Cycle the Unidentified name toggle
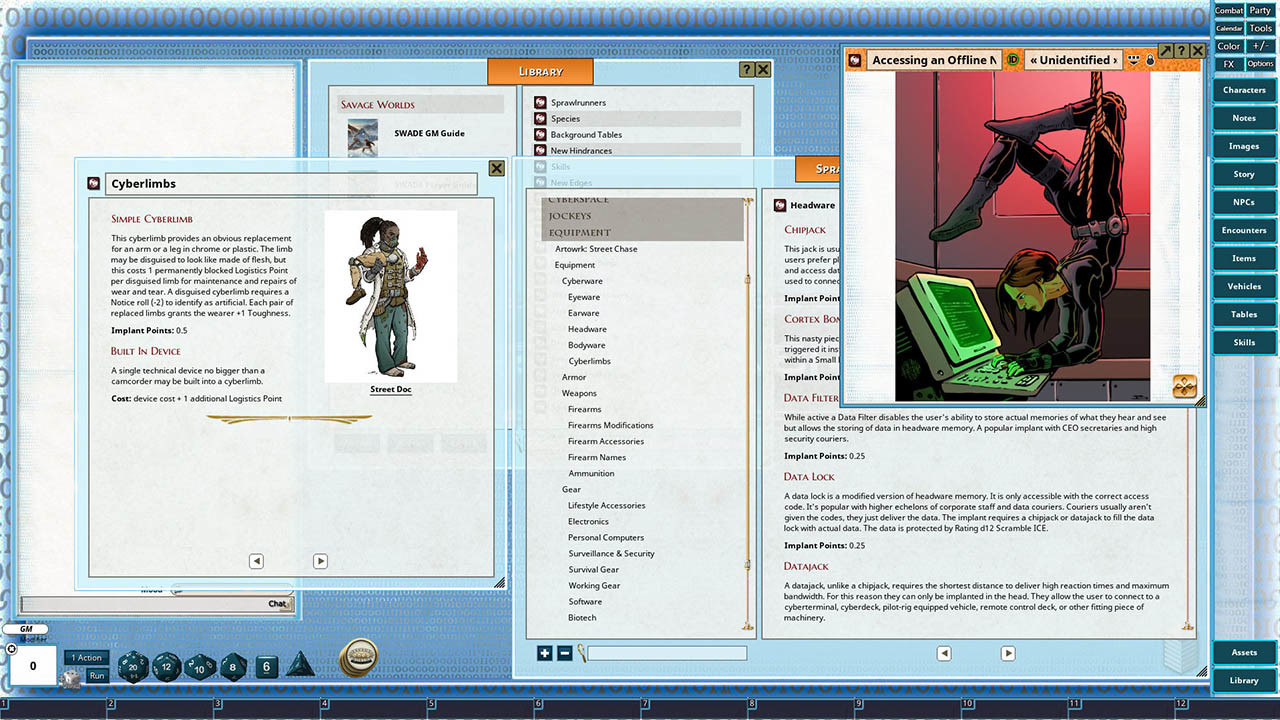 click(1073, 60)
